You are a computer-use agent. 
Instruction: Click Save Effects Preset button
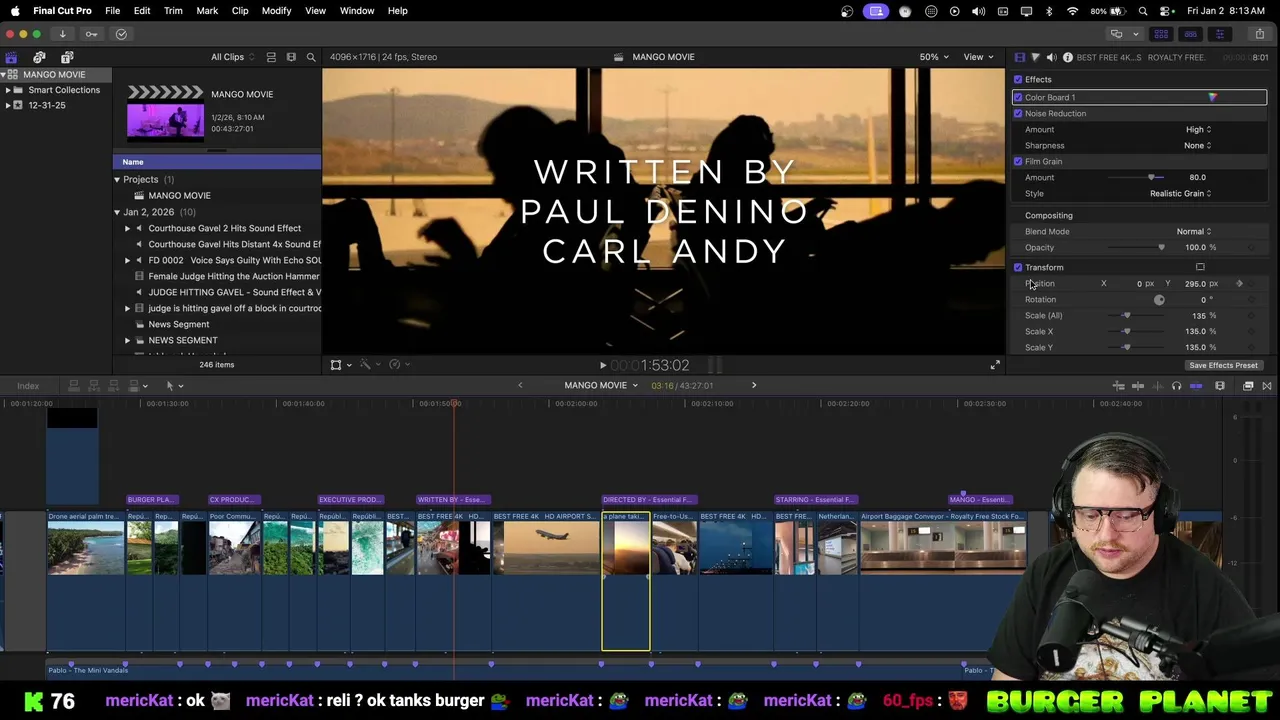[1223, 365]
